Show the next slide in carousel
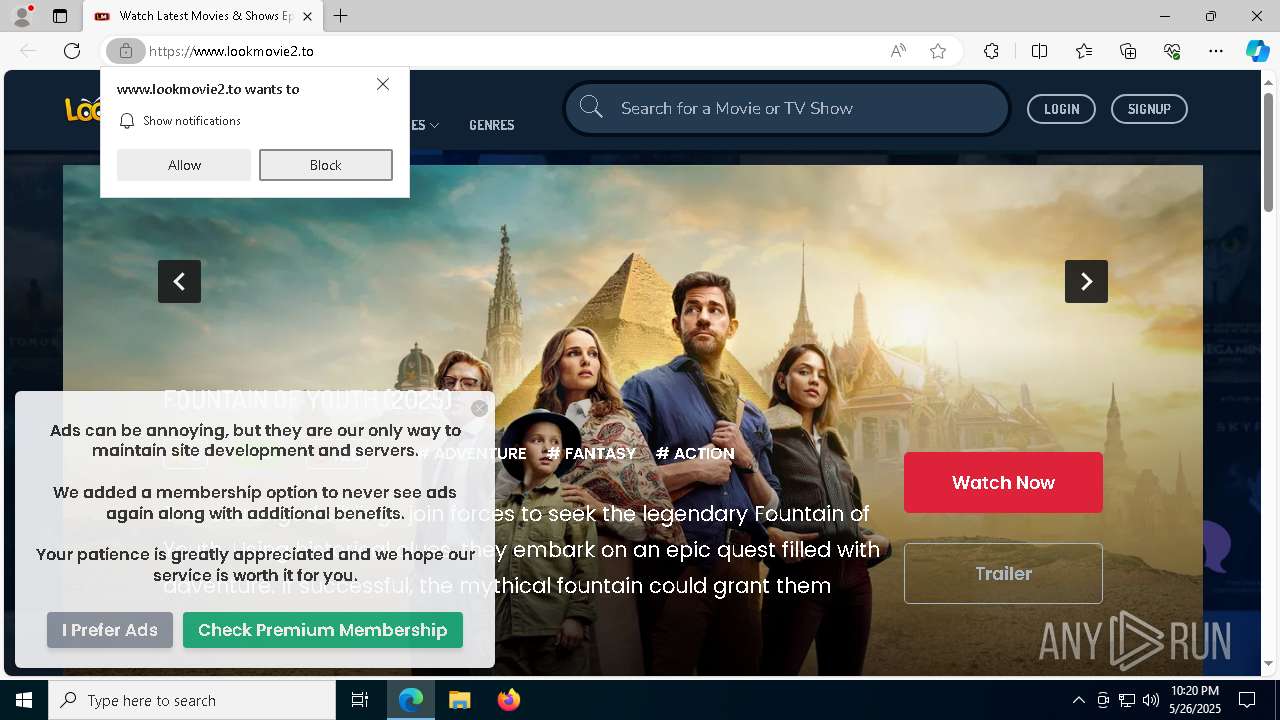 tap(1086, 282)
